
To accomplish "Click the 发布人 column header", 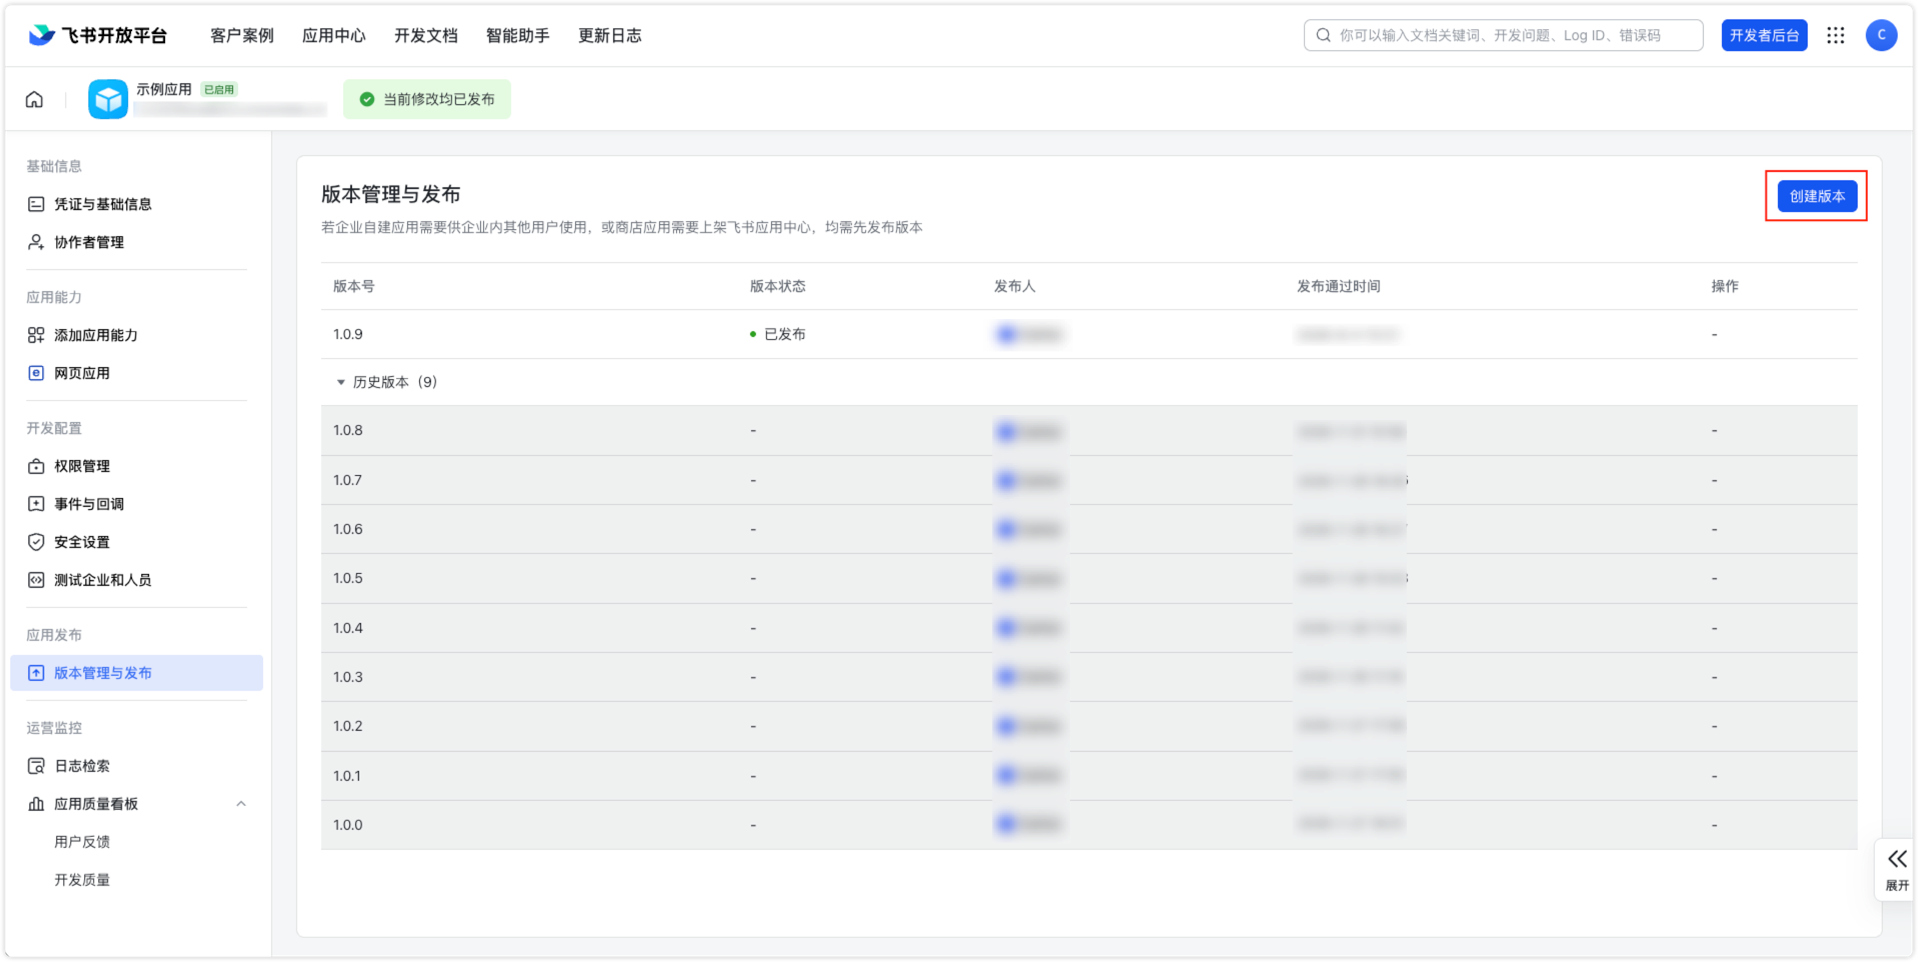I will 1015,286.
